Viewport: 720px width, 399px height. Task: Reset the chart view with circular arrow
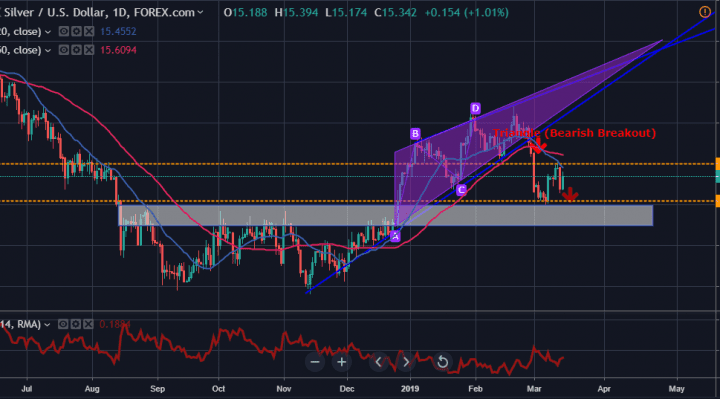pos(442,362)
